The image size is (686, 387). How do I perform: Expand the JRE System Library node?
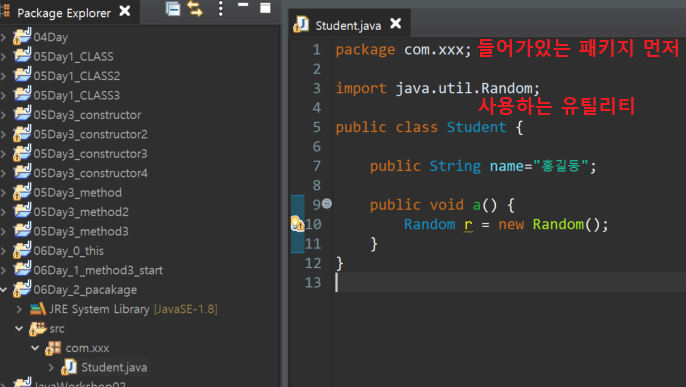pyautogui.click(x=19, y=309)
